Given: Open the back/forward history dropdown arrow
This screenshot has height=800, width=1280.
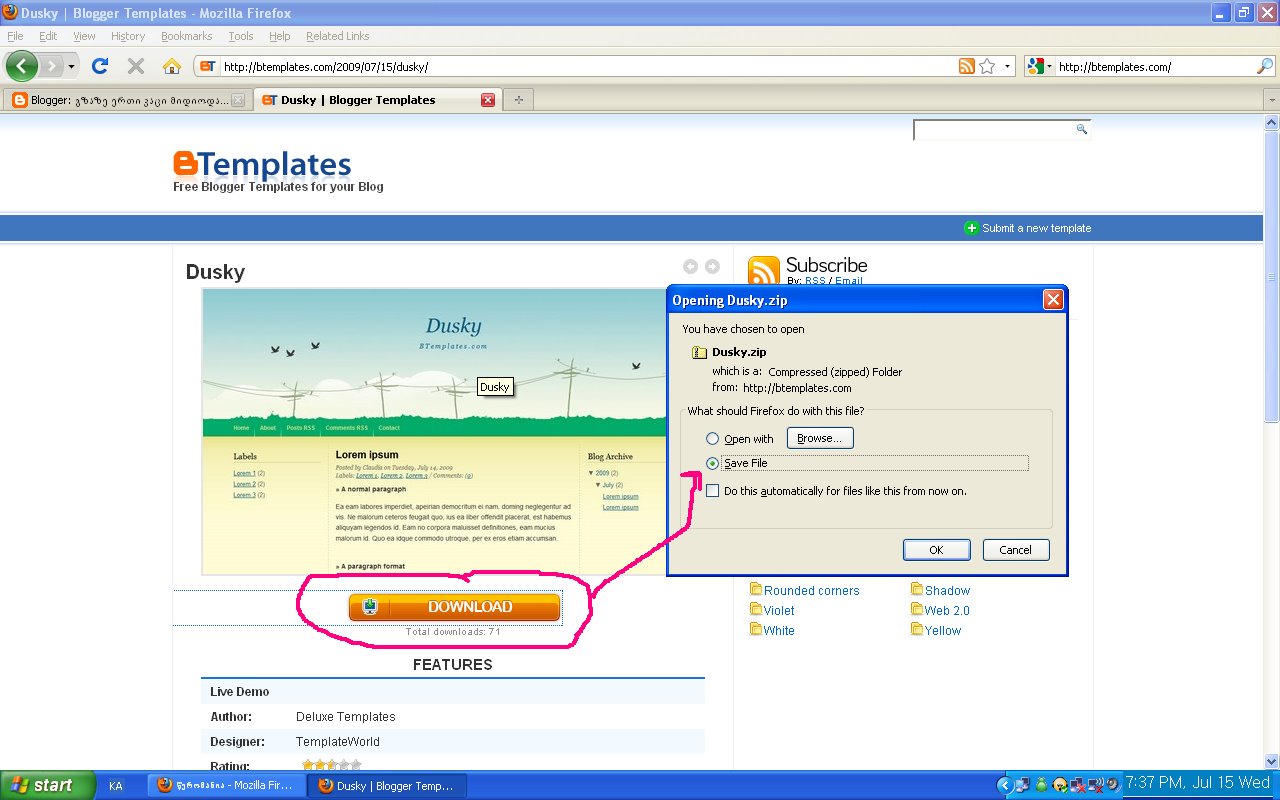Looking at the screenshot, I should click(71, 66).
